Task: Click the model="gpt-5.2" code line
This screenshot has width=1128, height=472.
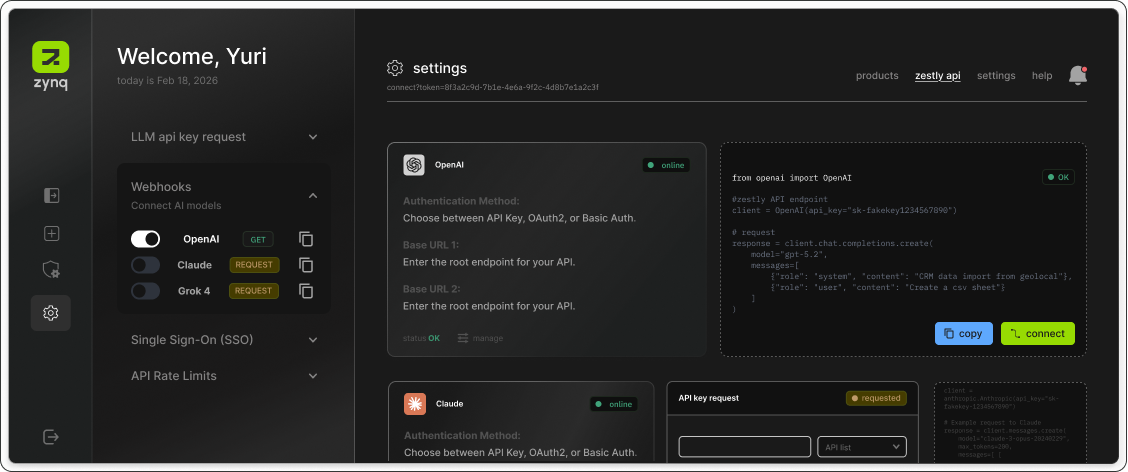Action: pos(789,254)
